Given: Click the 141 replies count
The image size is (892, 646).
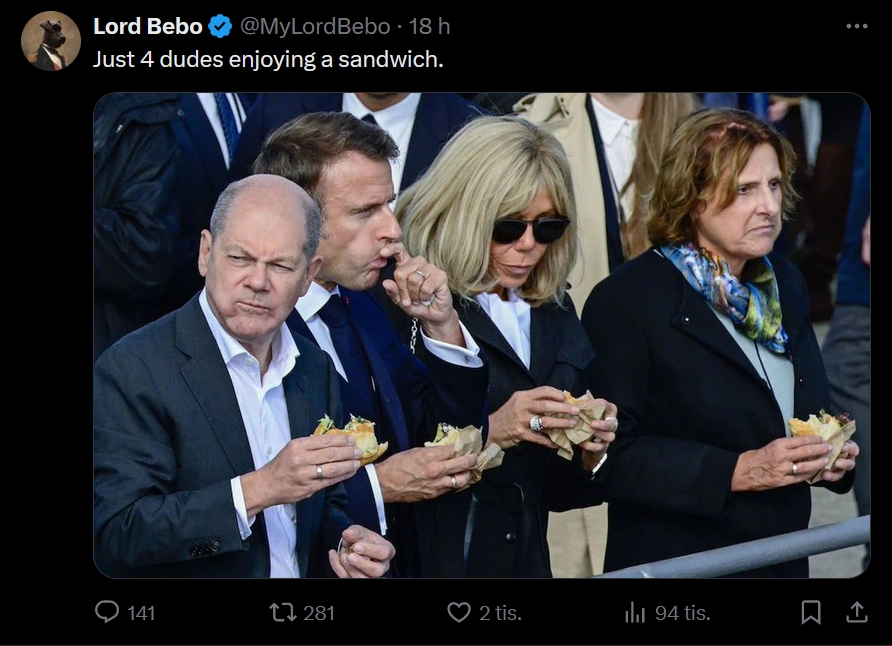Looking at the screenshot, I should tap(141, 613).
